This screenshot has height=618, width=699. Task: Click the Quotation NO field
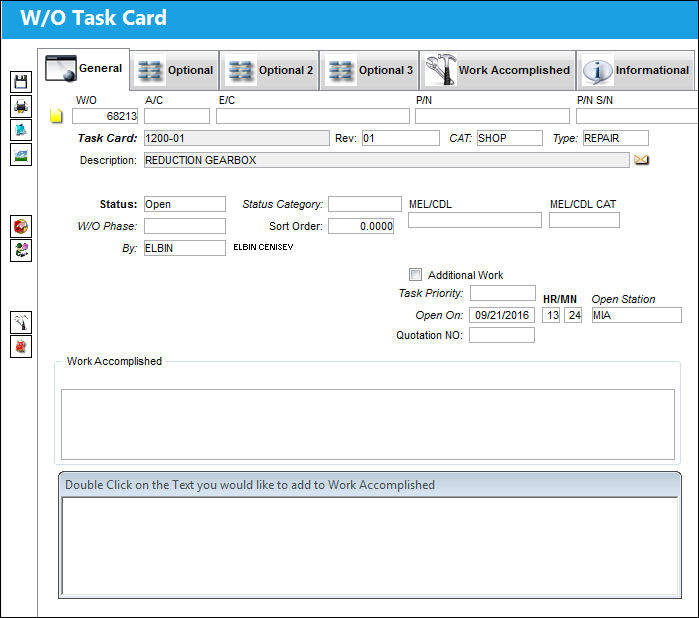point(502,335)
